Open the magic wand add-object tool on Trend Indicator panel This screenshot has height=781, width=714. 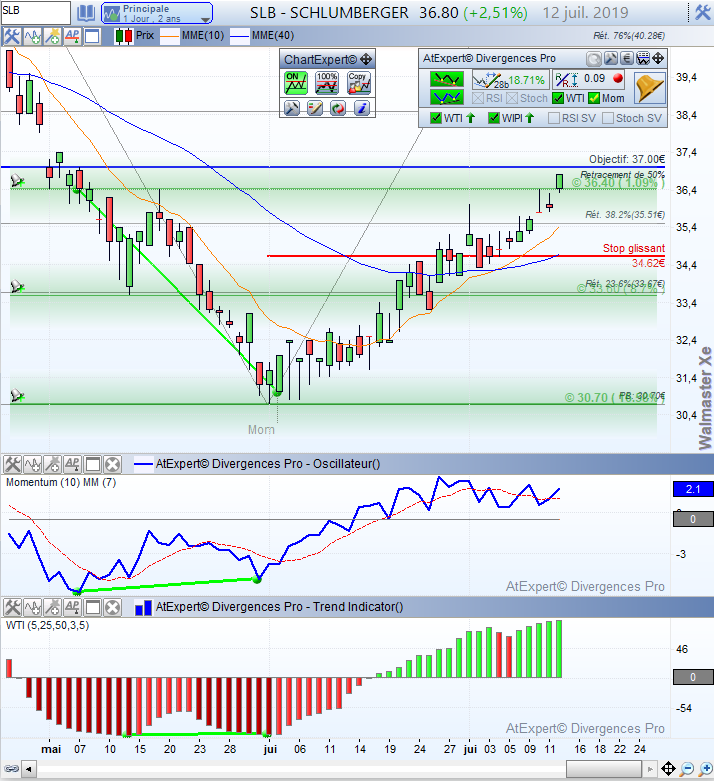pyautogui.click(x=52, y=607)
